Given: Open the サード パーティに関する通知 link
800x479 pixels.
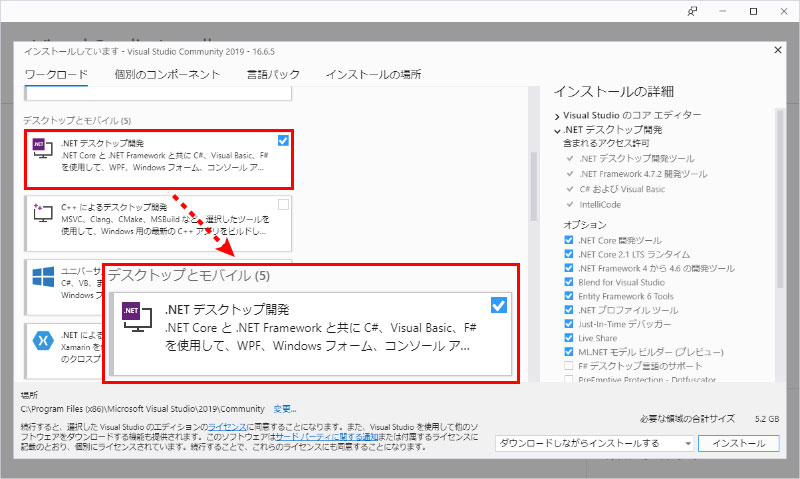Looking at the screenshot, I should click(x=327, y=437).
